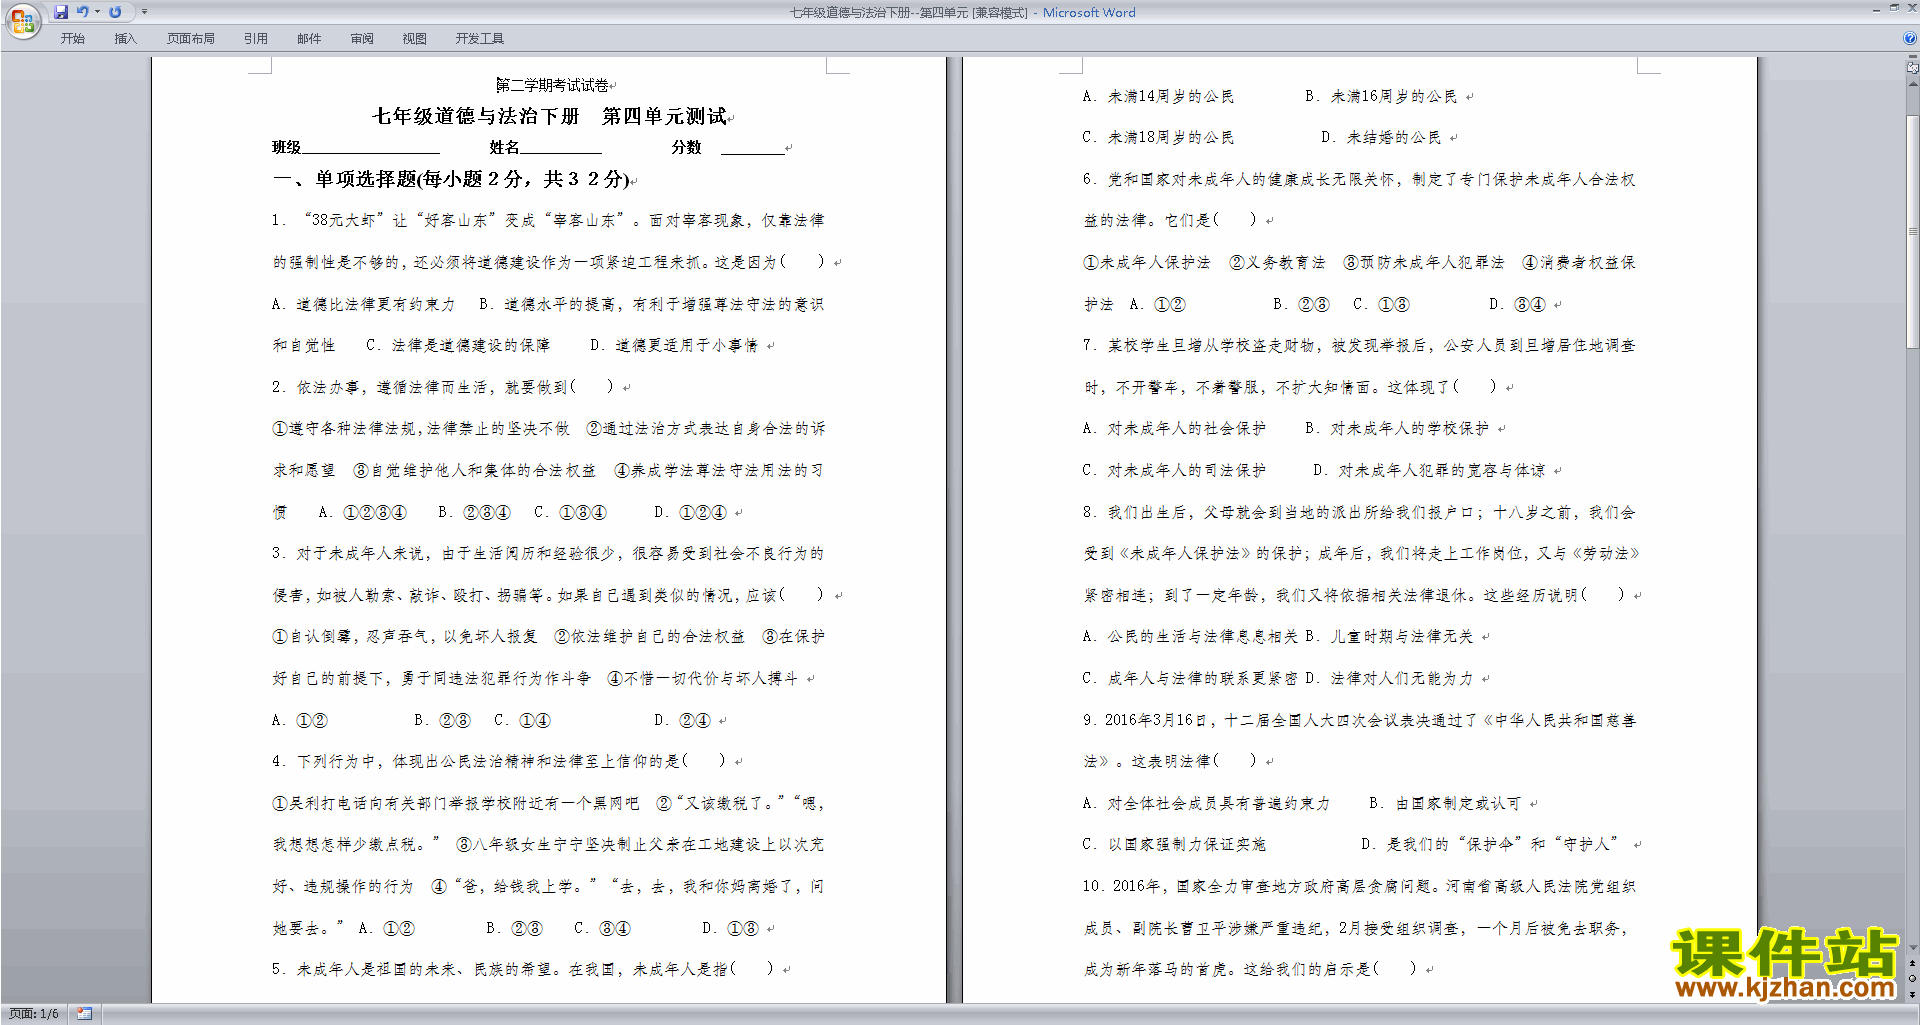
Task: Open Customize Quick Access Toolbar dropdown
Action: tap(144, 12)
